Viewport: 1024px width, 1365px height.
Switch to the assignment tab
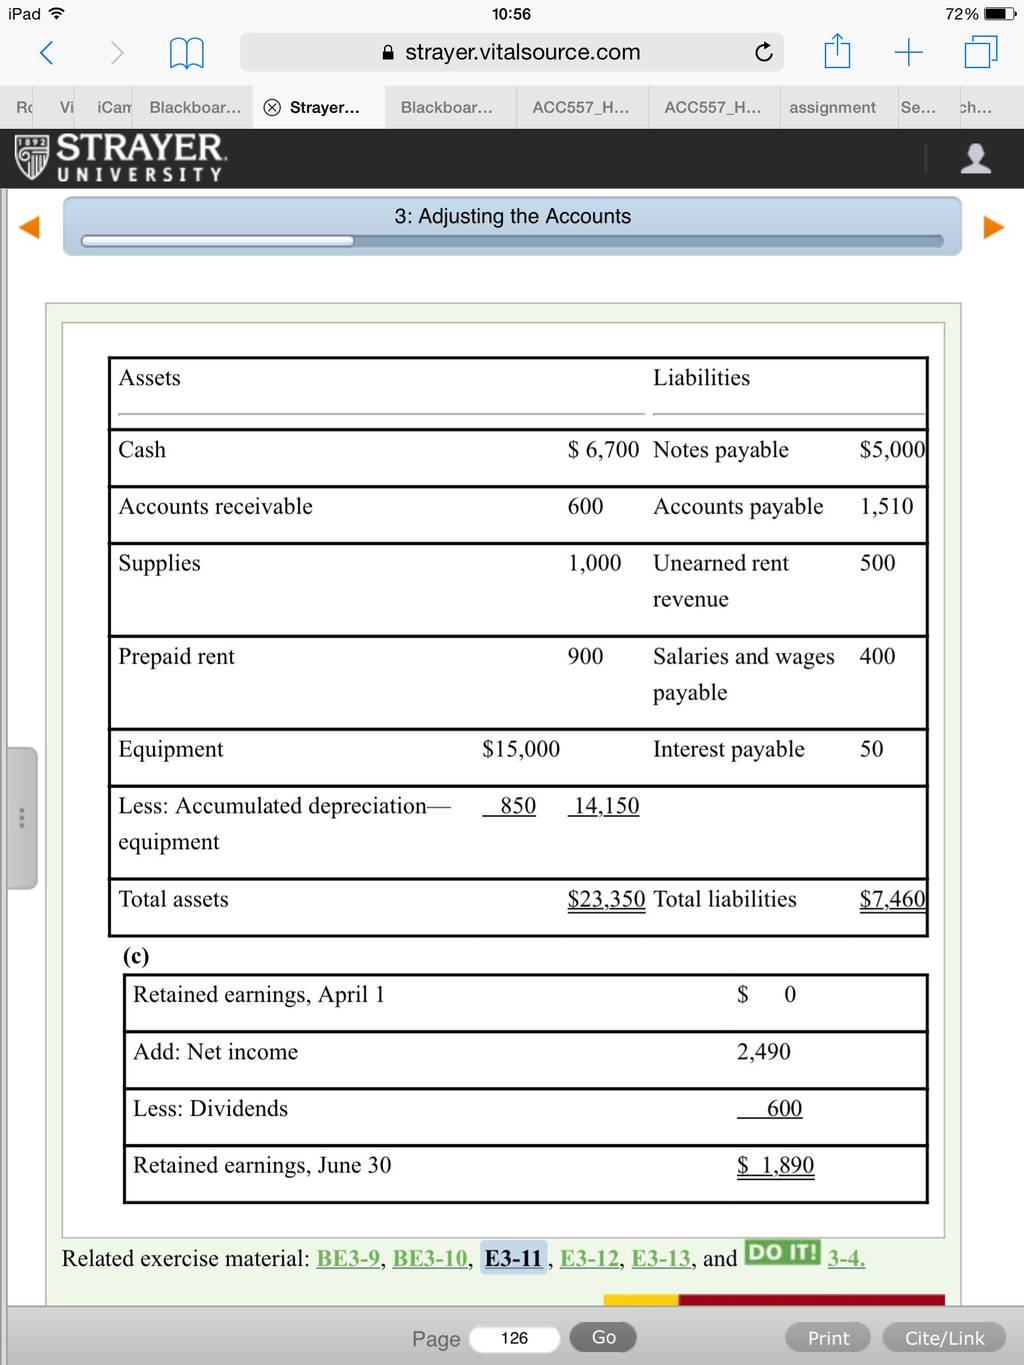[x=832, y=108]
